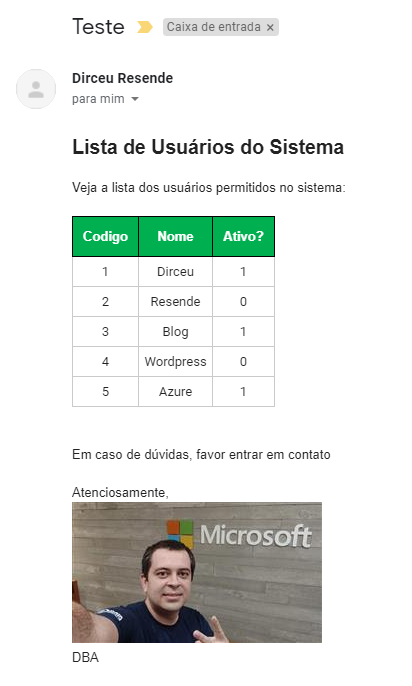The height and width of the screenshot is (686, 412).
Task: Click the Nome column header
Action: [x=175, y=236]
